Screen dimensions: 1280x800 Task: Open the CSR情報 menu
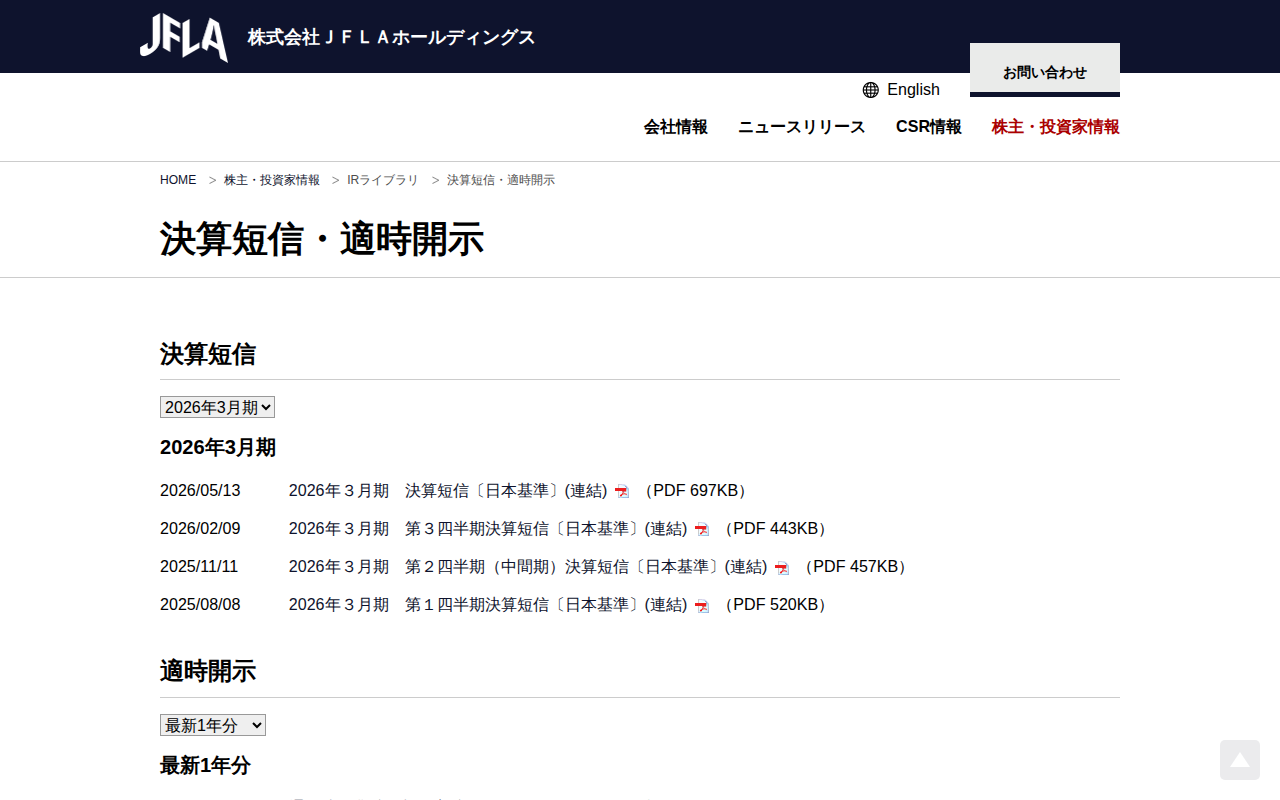click(929, 127)
